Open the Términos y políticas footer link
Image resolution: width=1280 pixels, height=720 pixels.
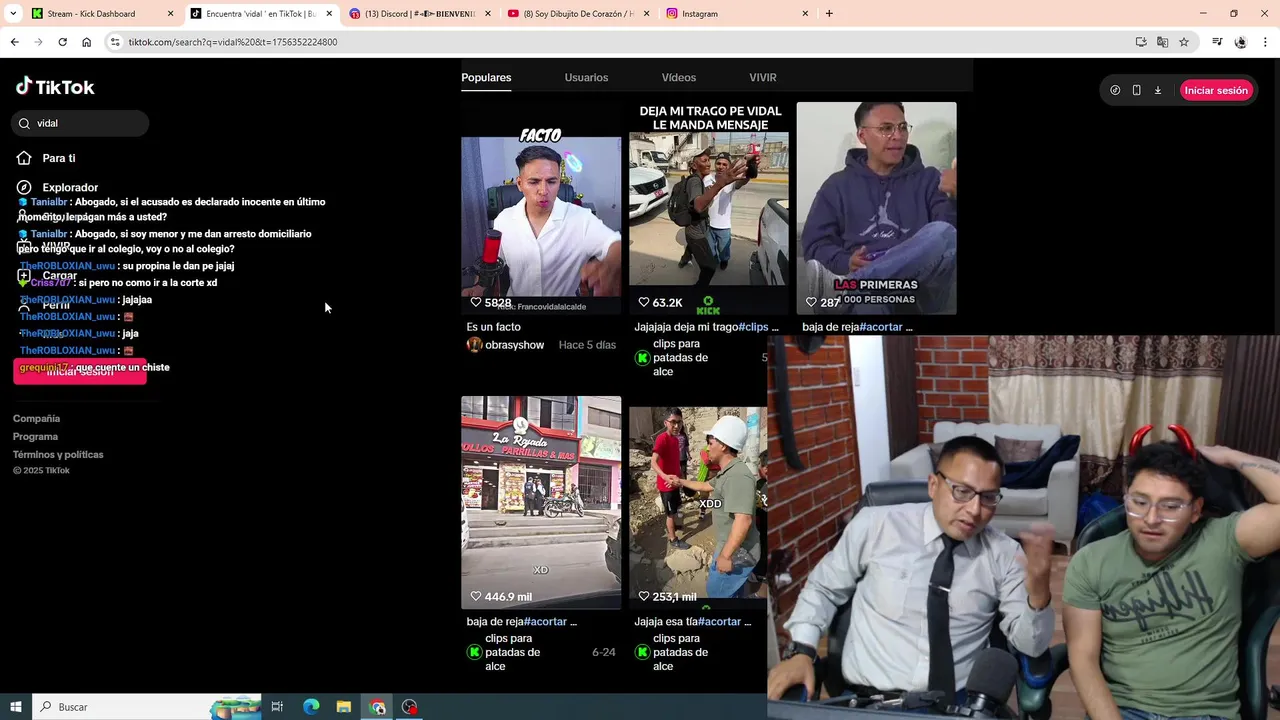58,455
